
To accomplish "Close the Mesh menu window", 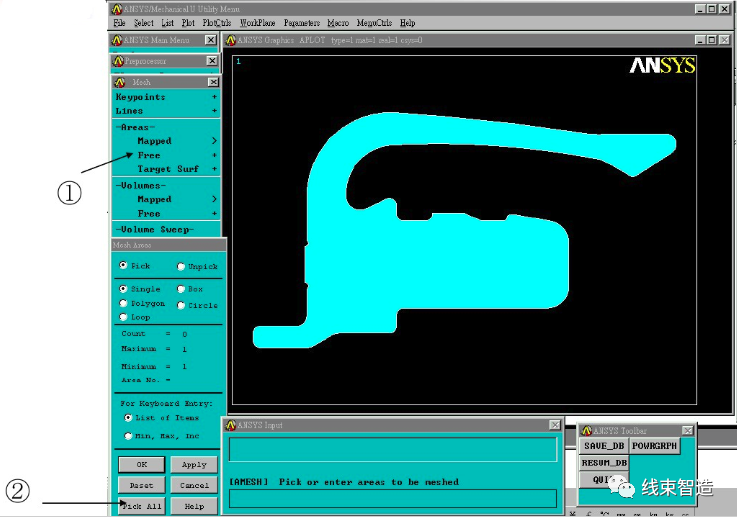I will point(213,82).
